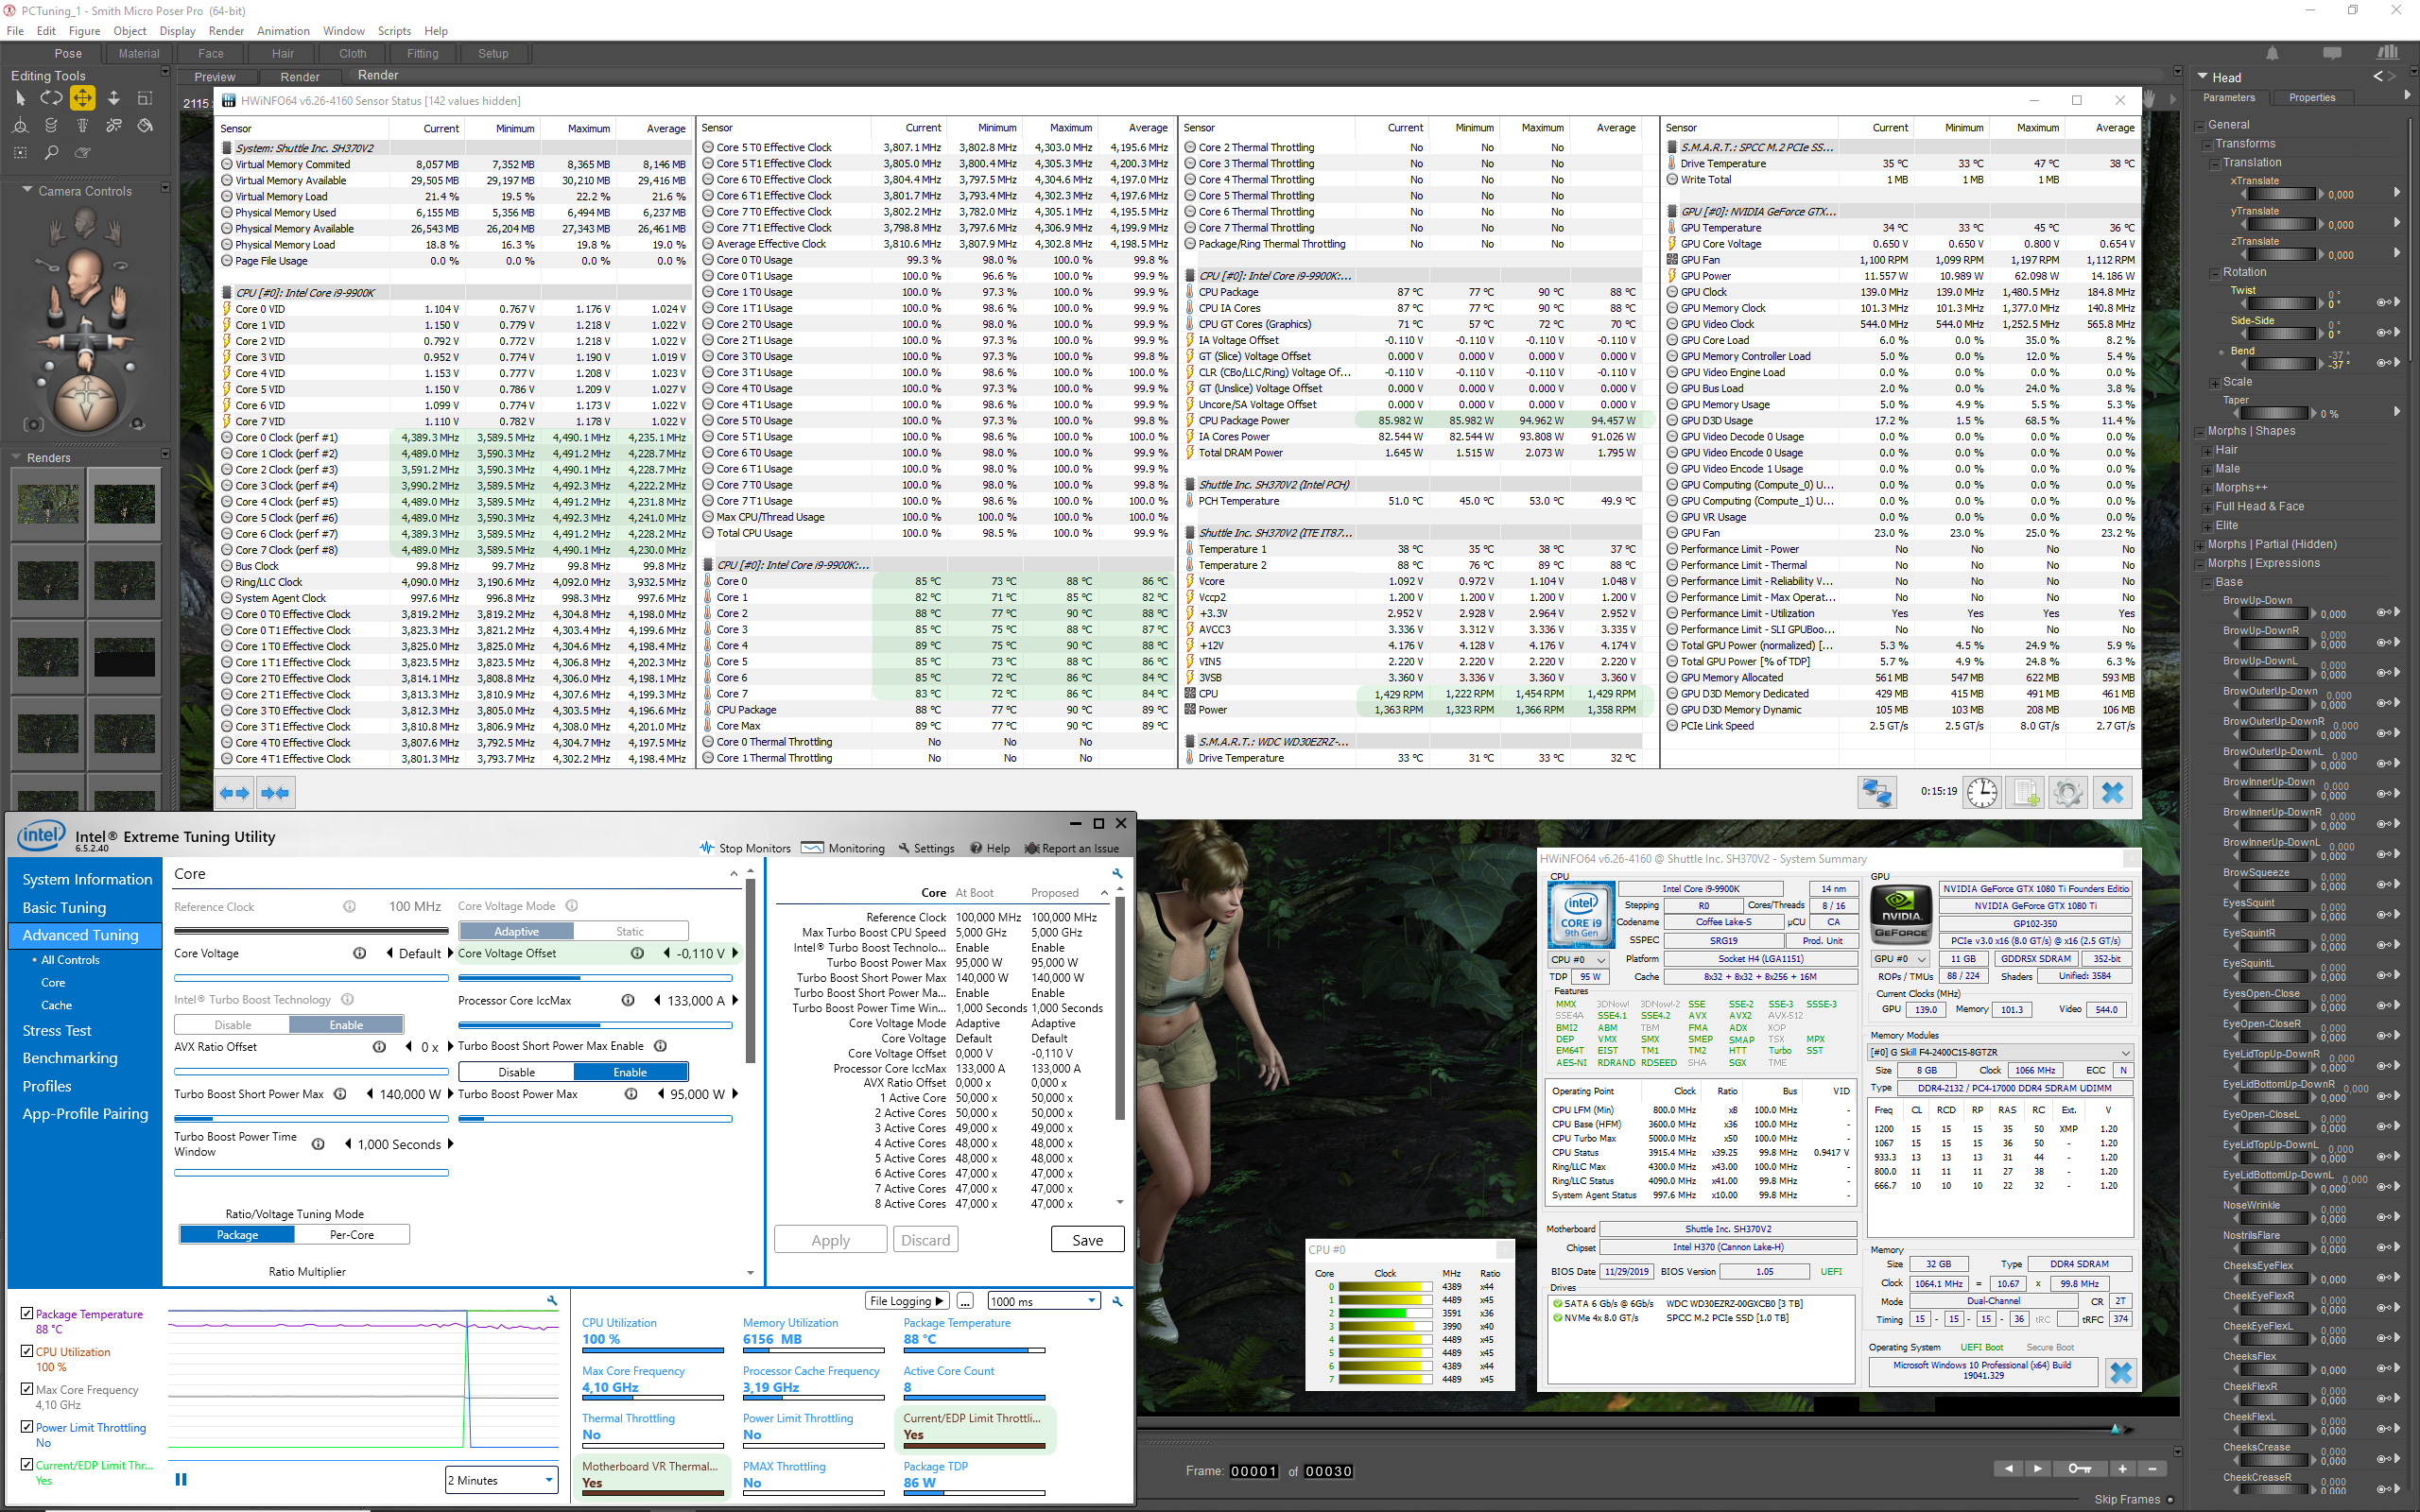Set Core Voltage Mode to Static
Image resolution: width=2420 pixels, height=1512 pixels.
click(630, 931)
